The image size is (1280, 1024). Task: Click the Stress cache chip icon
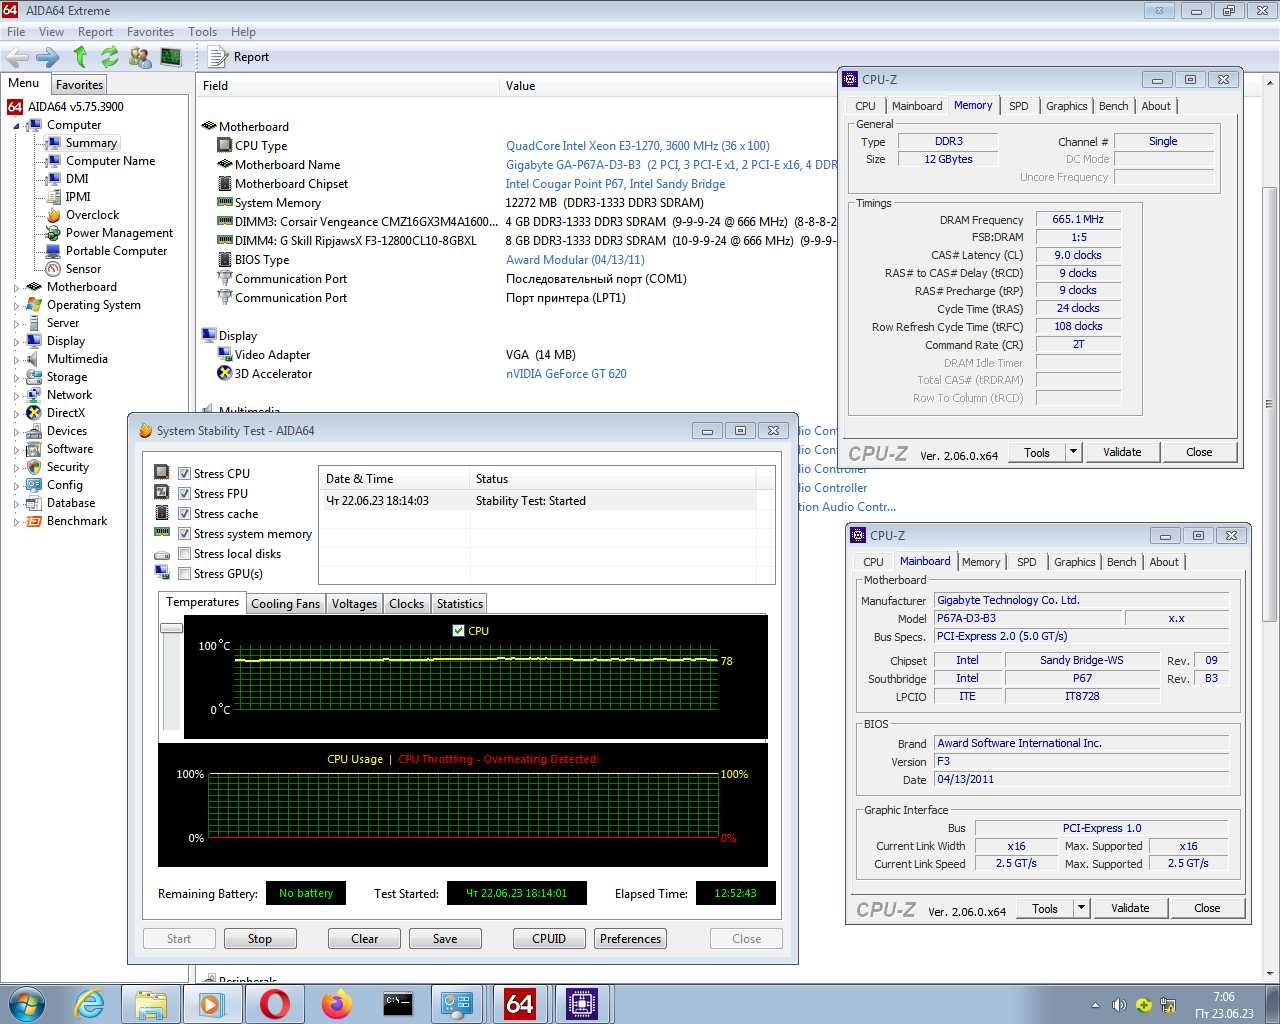coord(162,513)
